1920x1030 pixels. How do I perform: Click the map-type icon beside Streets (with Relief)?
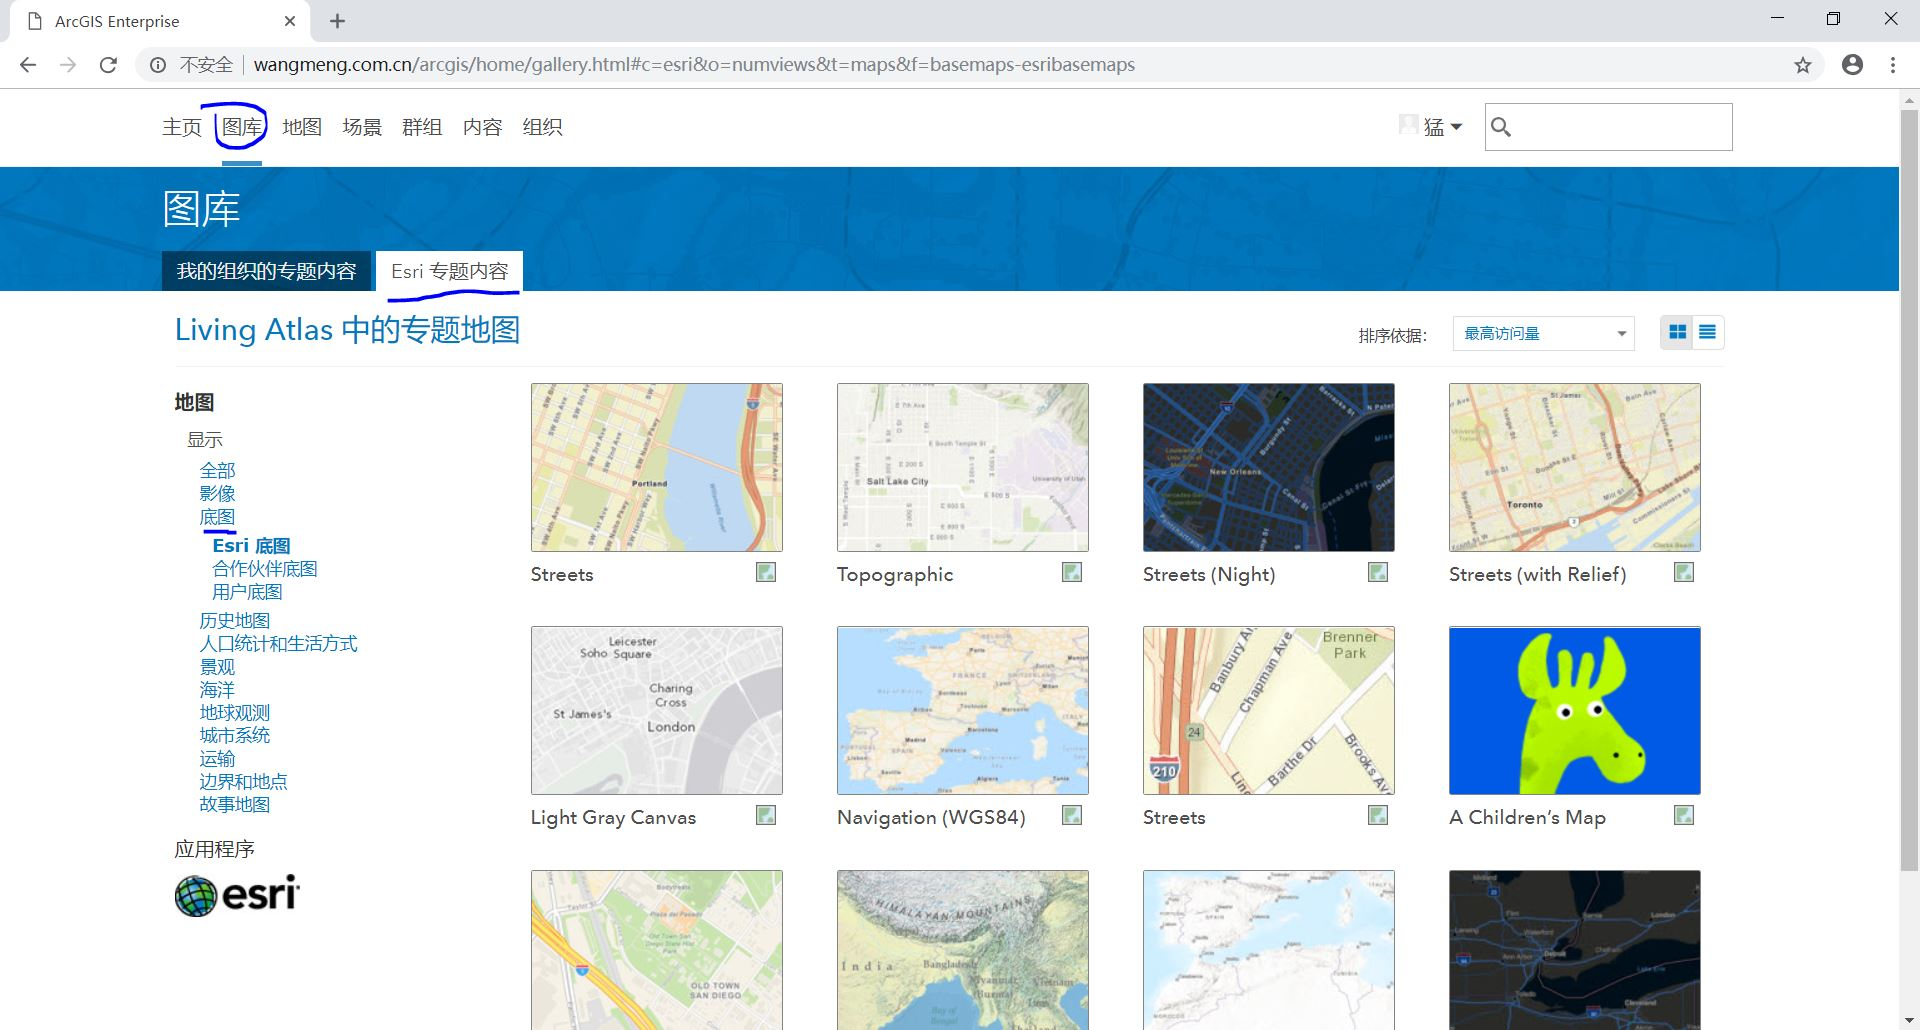click(x=1684, y=573)
